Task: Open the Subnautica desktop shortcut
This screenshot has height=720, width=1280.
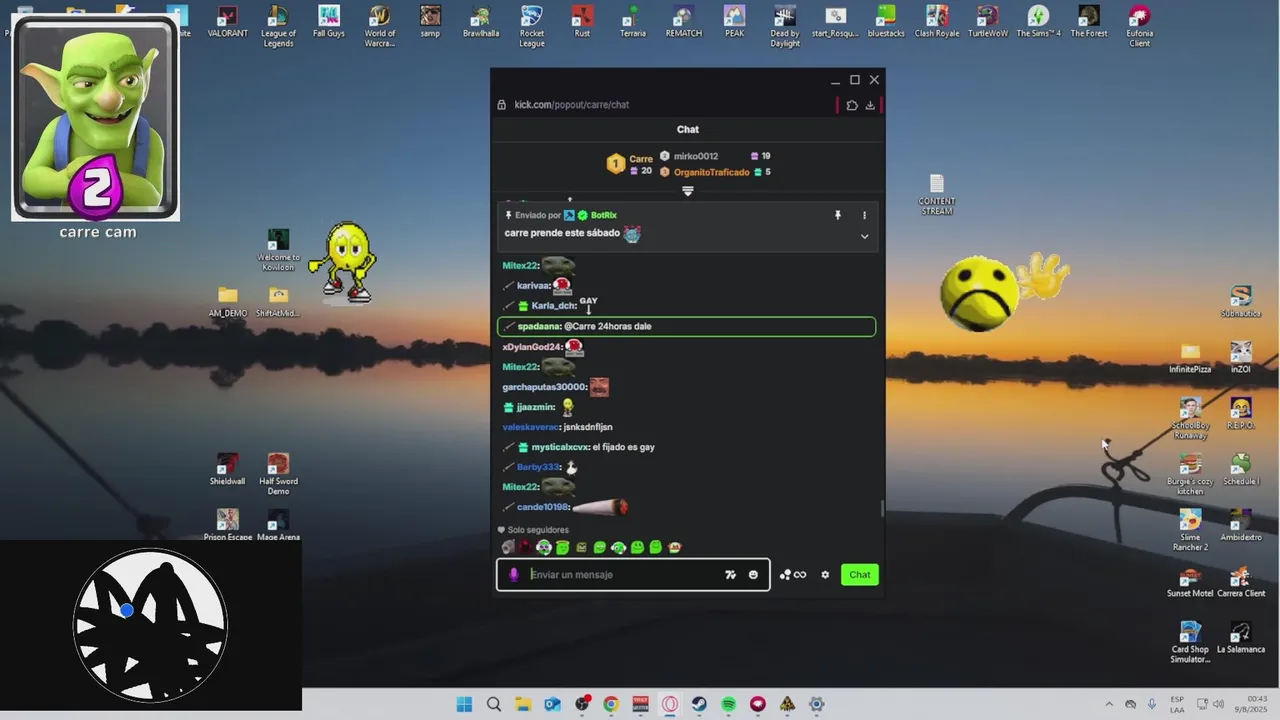Action: tap(1241, 302)
